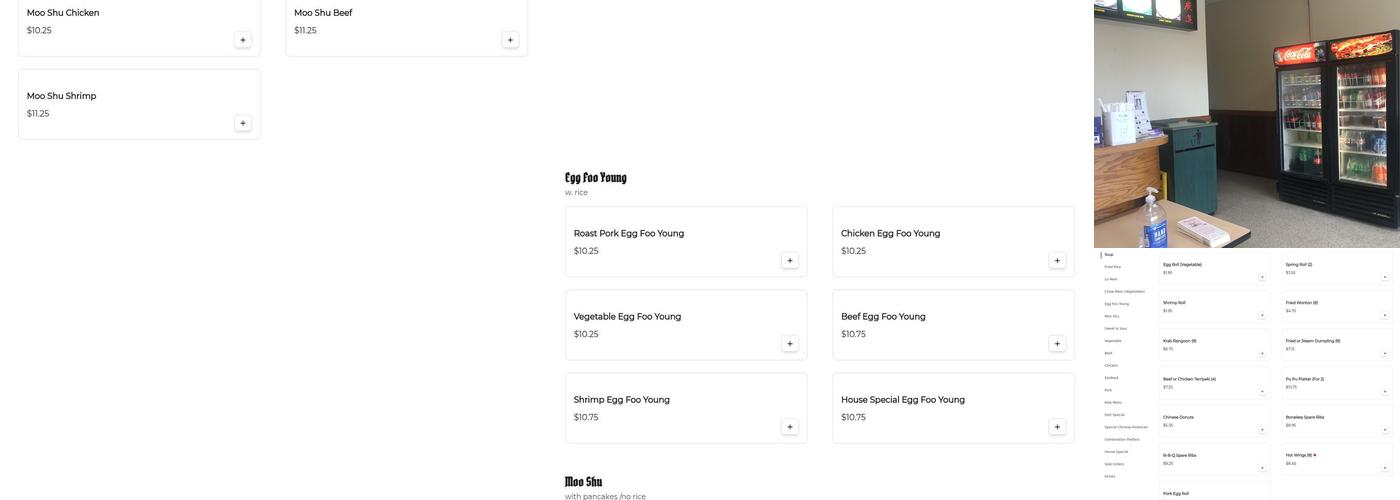Screen dimensions: 1400x500
Task: Add Moo Shu Shrimp with plus icon
Action: click(x=243, y=123)
